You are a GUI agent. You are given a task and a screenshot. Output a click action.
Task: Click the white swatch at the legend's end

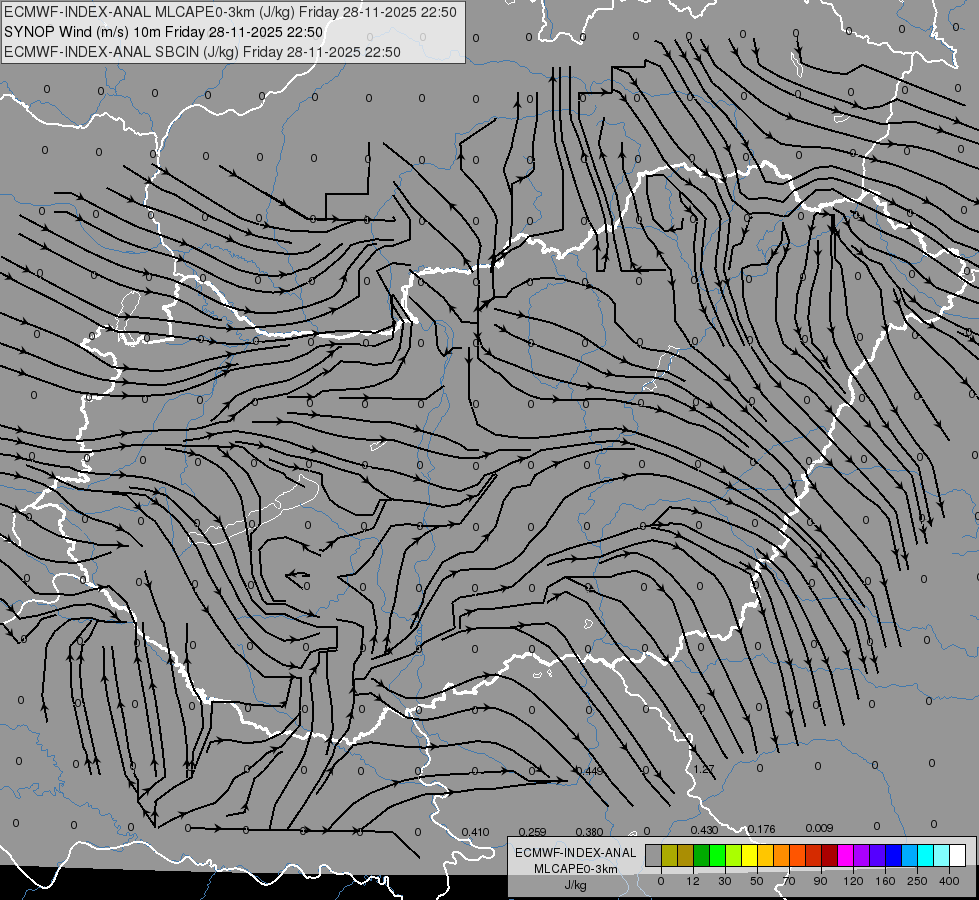click(958, 855)
